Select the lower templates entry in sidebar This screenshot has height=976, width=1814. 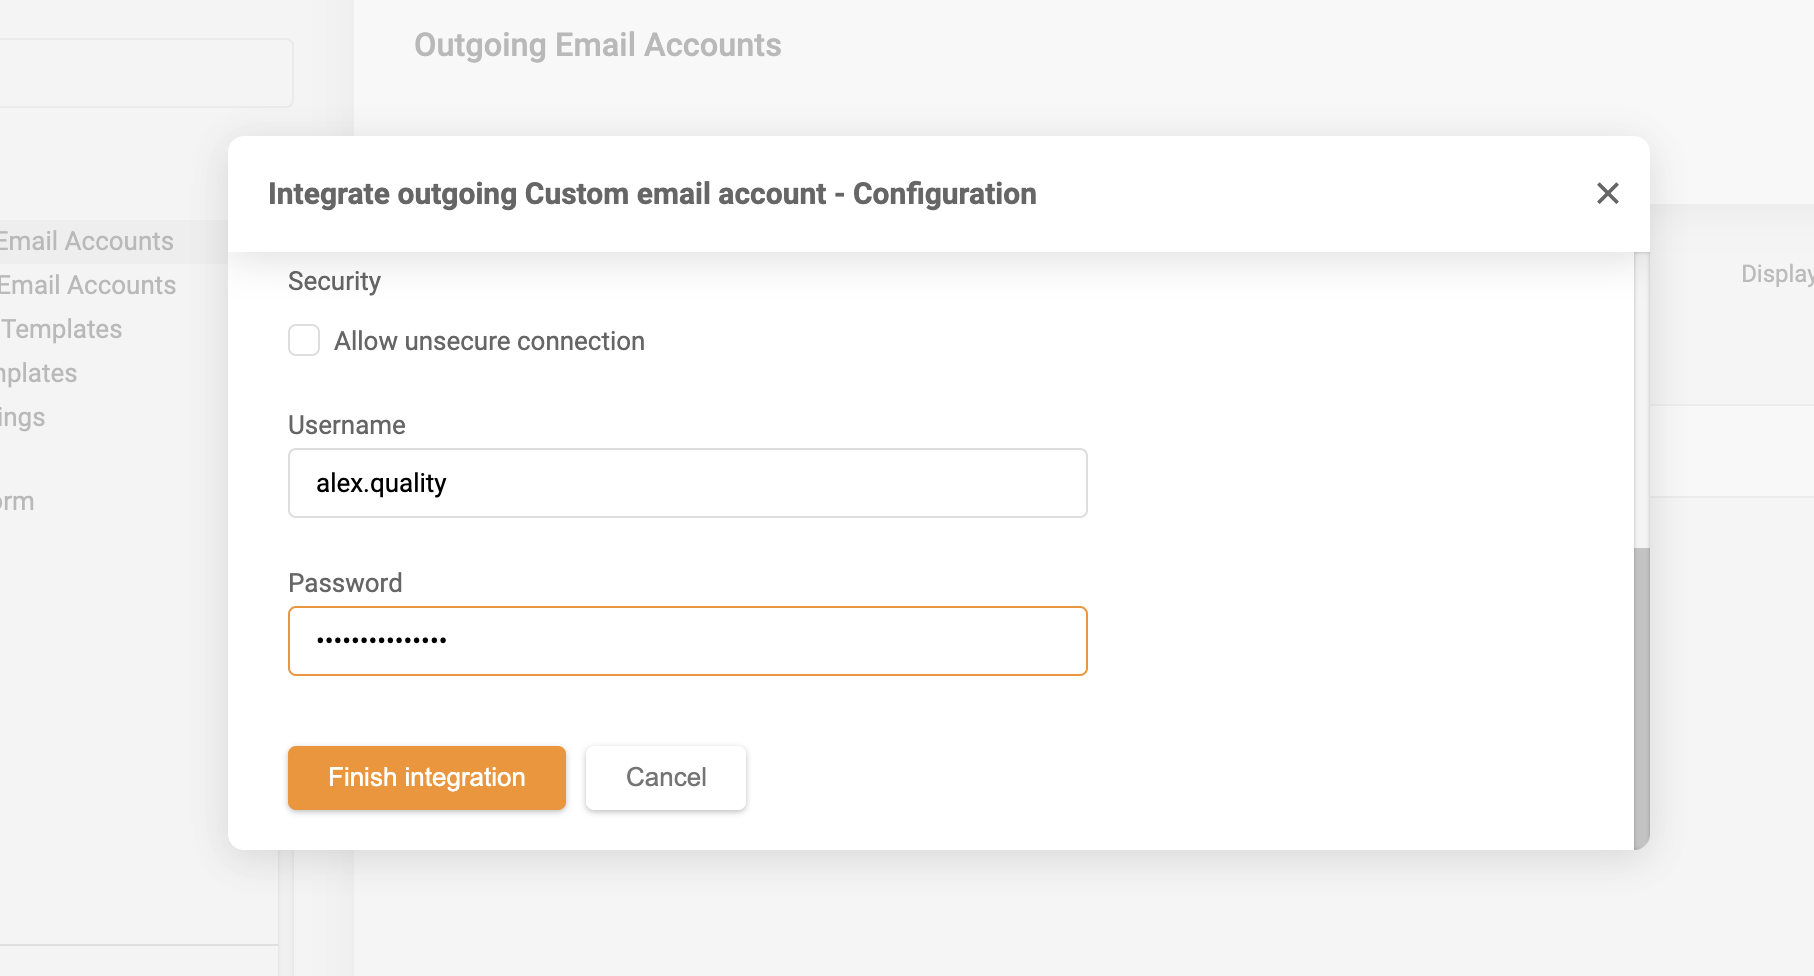click(37, 372)
